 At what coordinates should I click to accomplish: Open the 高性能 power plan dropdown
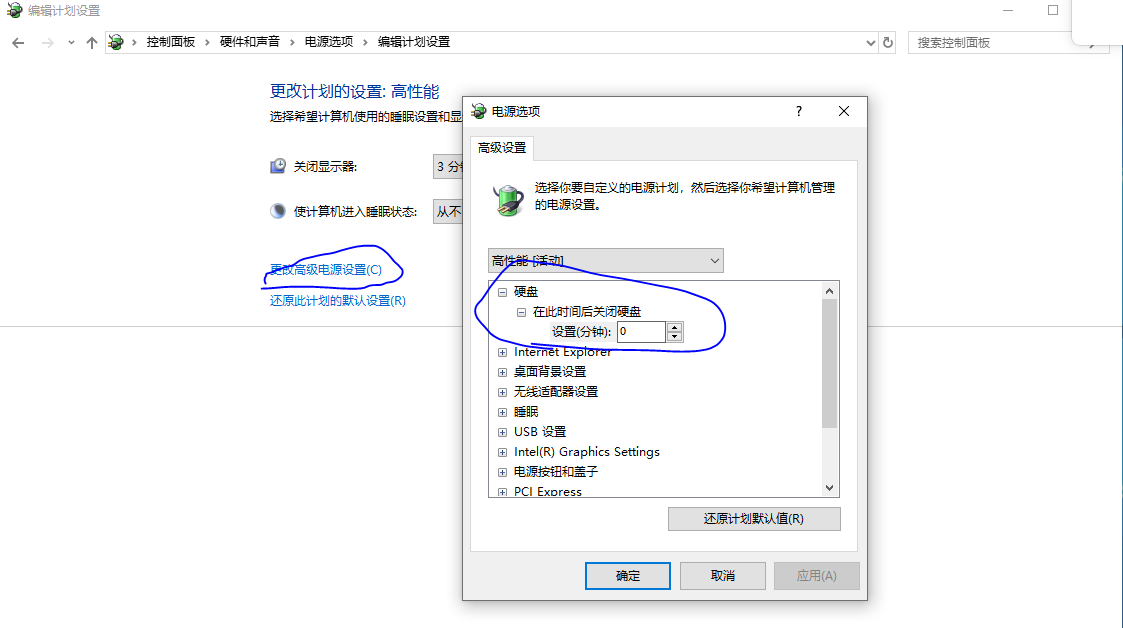tap(605, 261)
